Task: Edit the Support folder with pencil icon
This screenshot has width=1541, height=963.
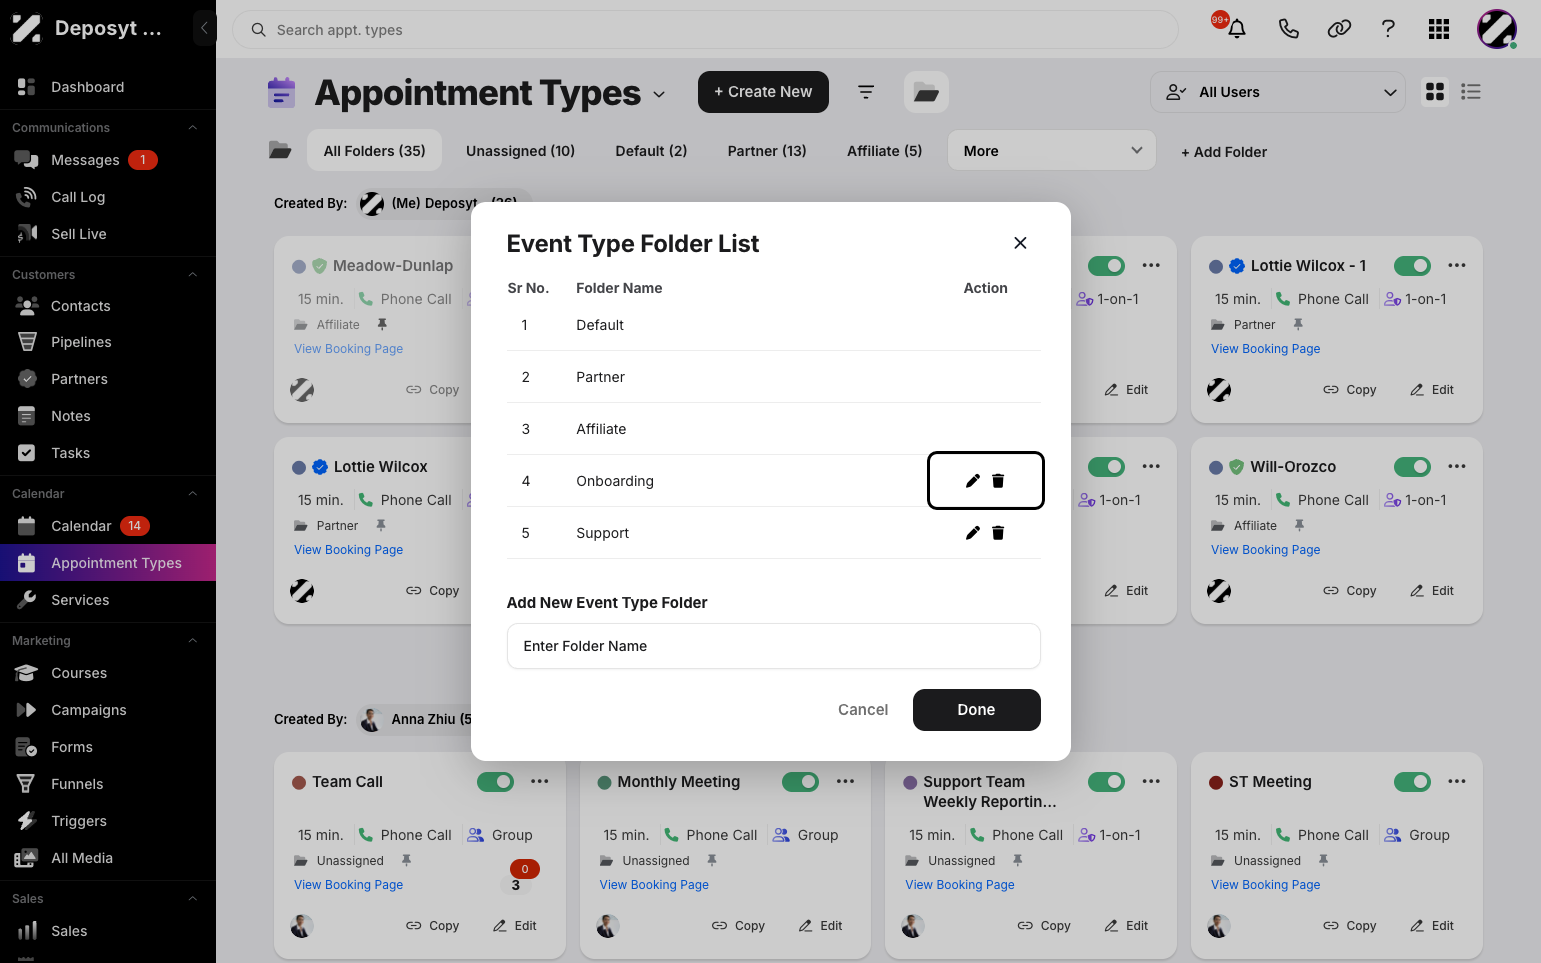Action: (x=972, y=533)
